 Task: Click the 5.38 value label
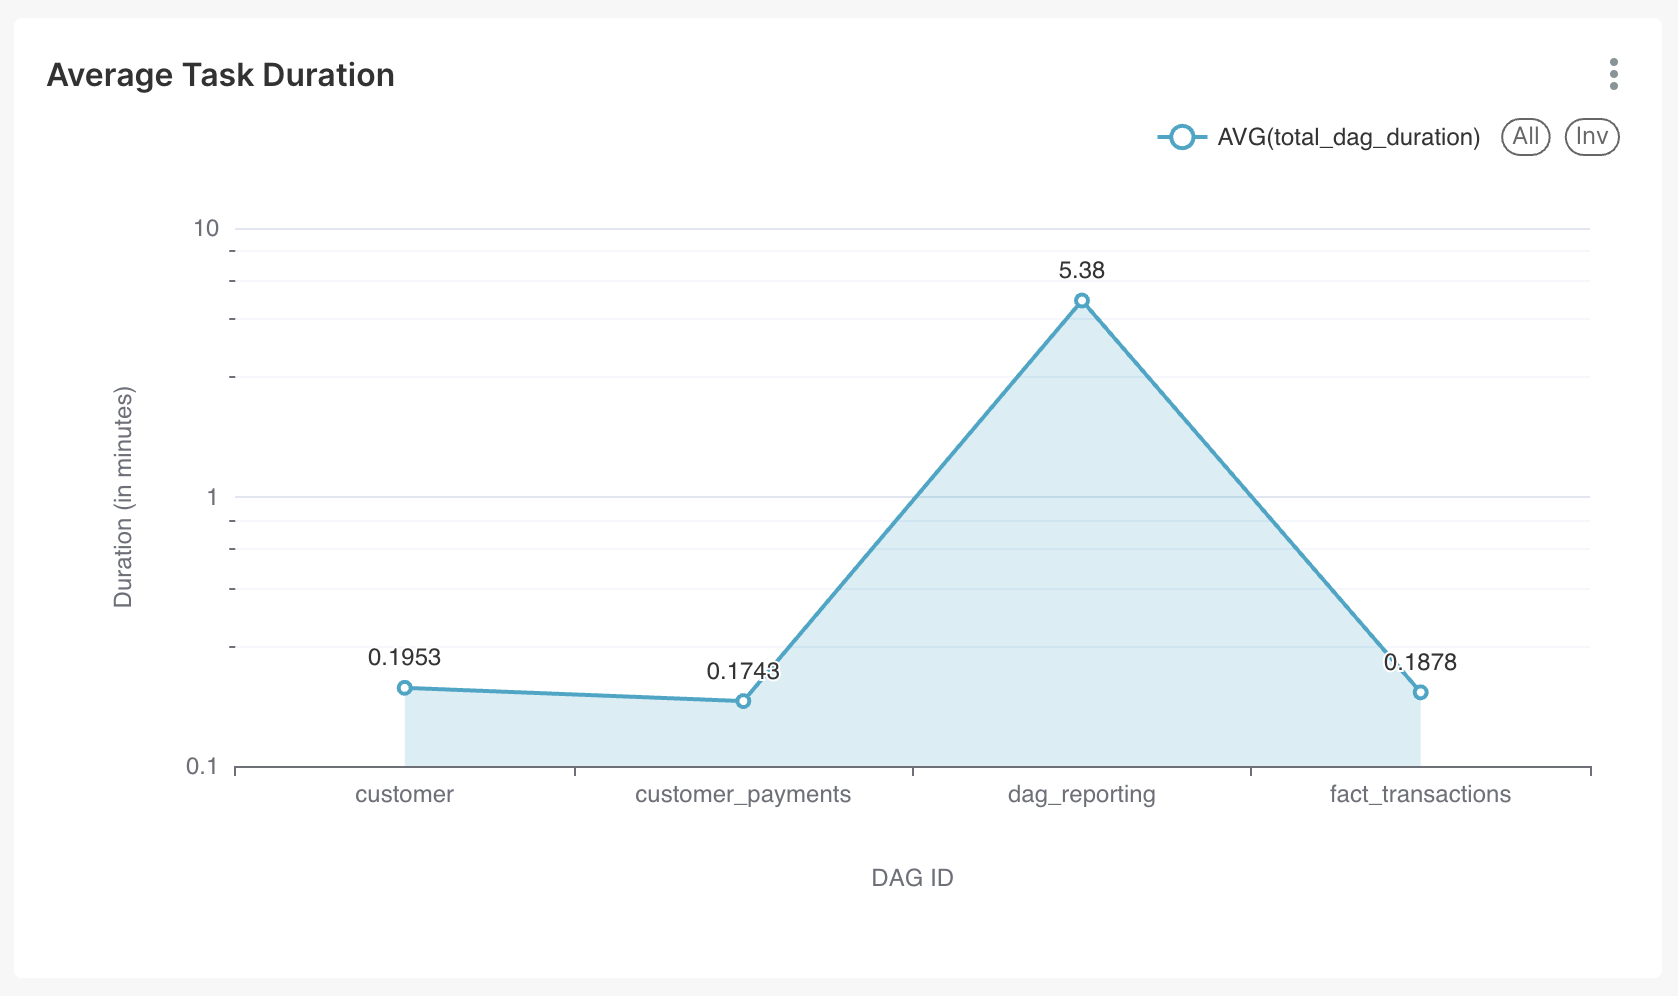(x=1081, y=270)
